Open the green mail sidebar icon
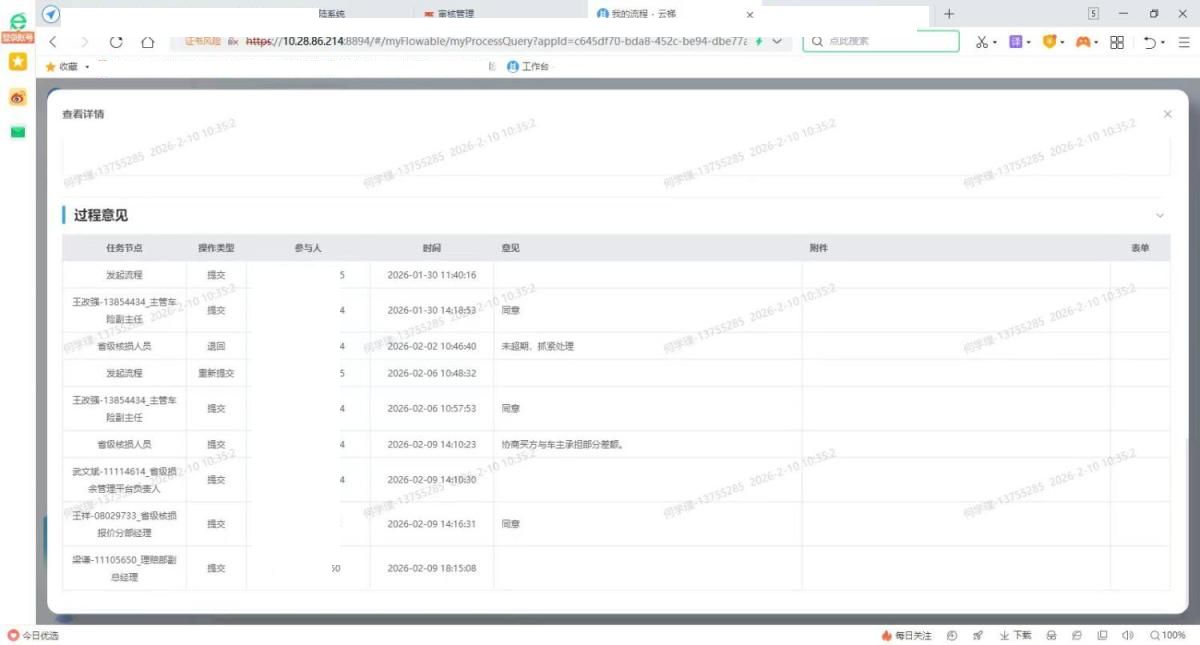 pyautogui.click(x=17, y=132)
